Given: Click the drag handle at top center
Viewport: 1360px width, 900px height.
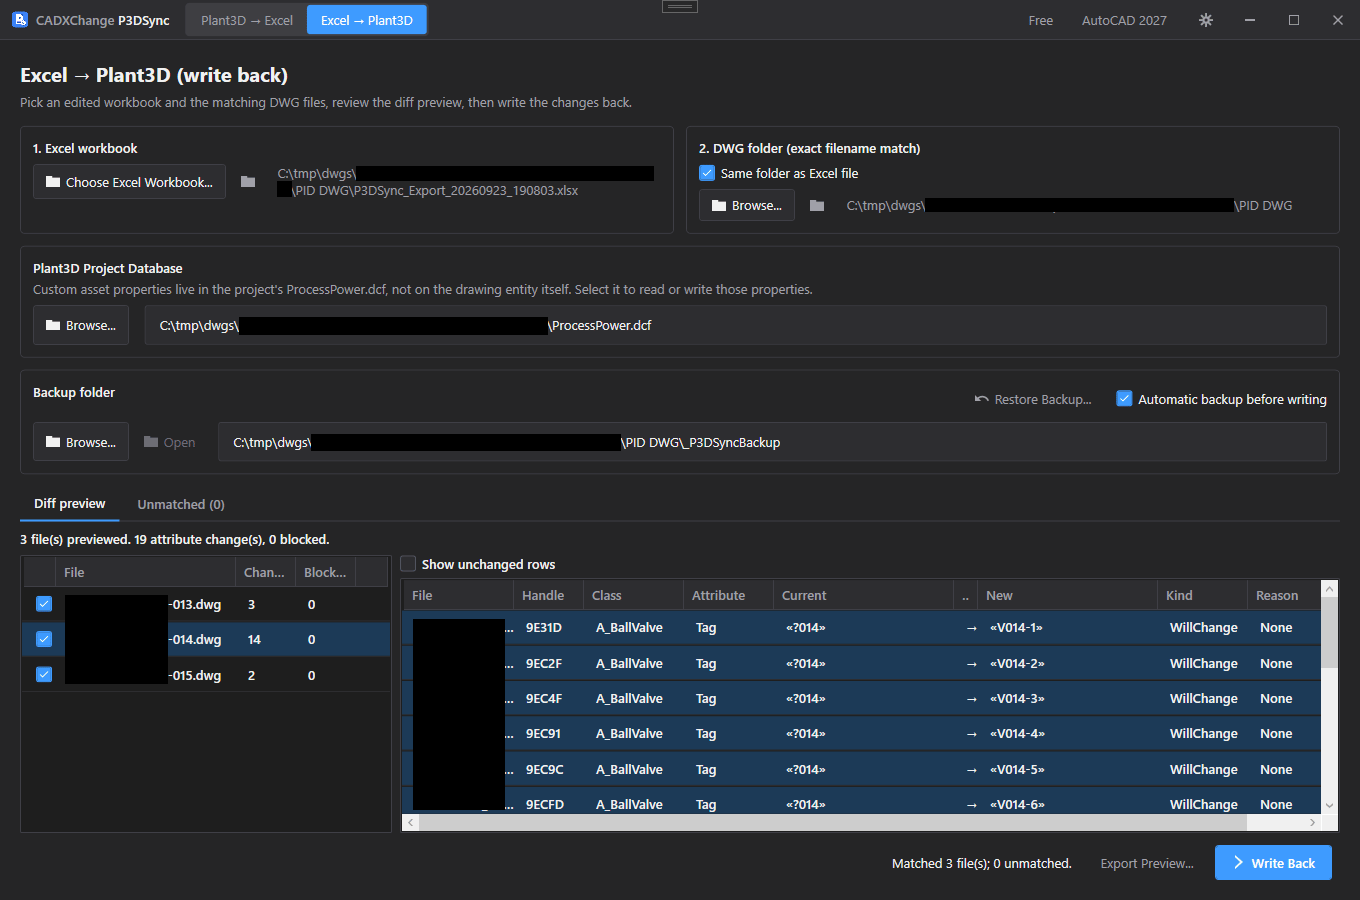Looking at the screenshot, I should (680, 6).
